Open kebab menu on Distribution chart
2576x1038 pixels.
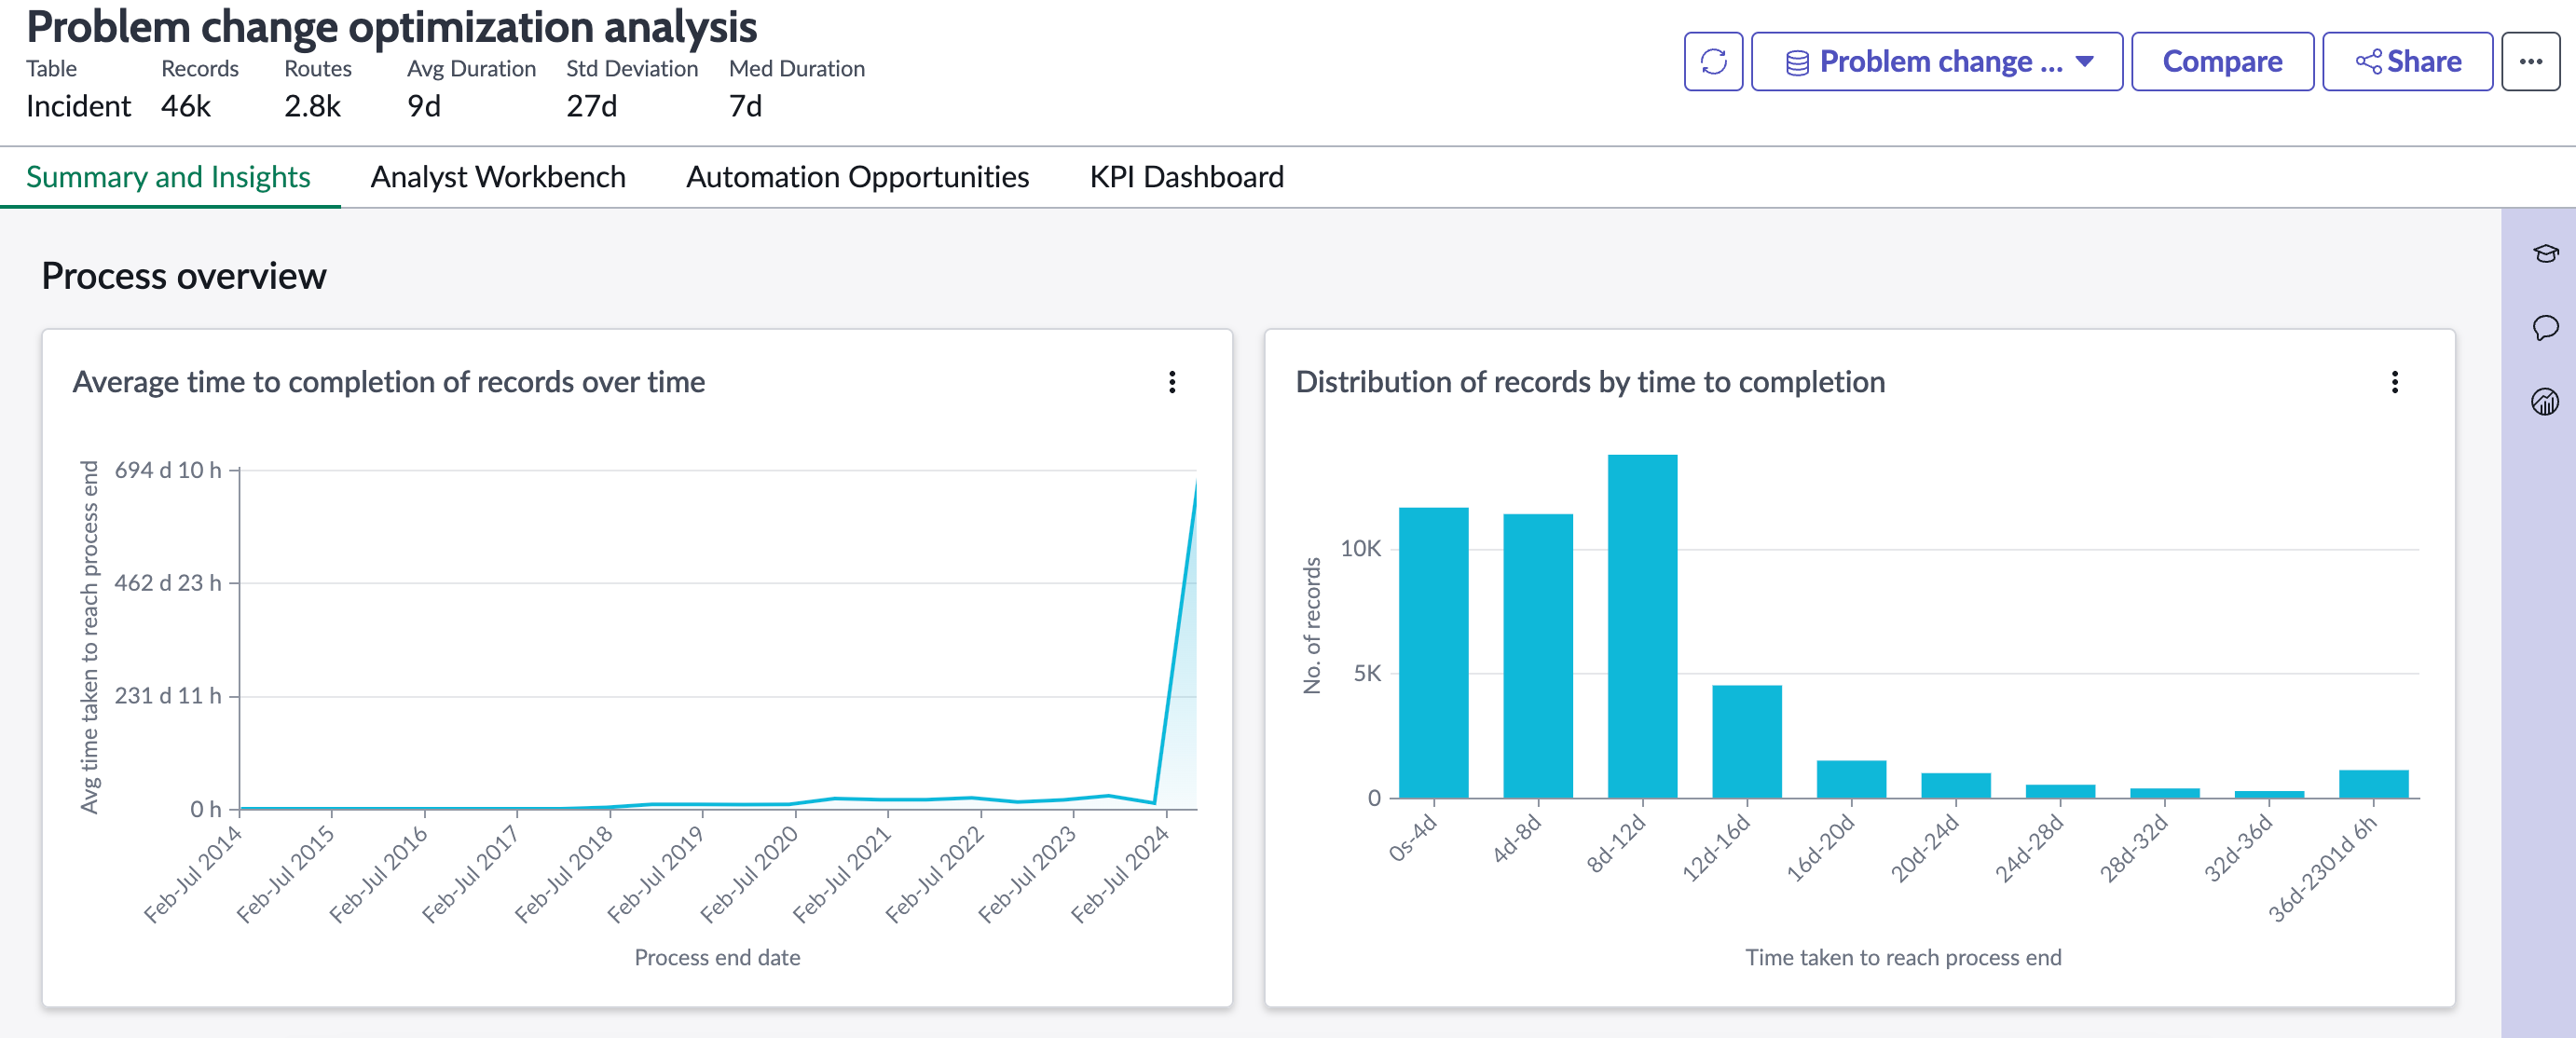coord(2394,382)
